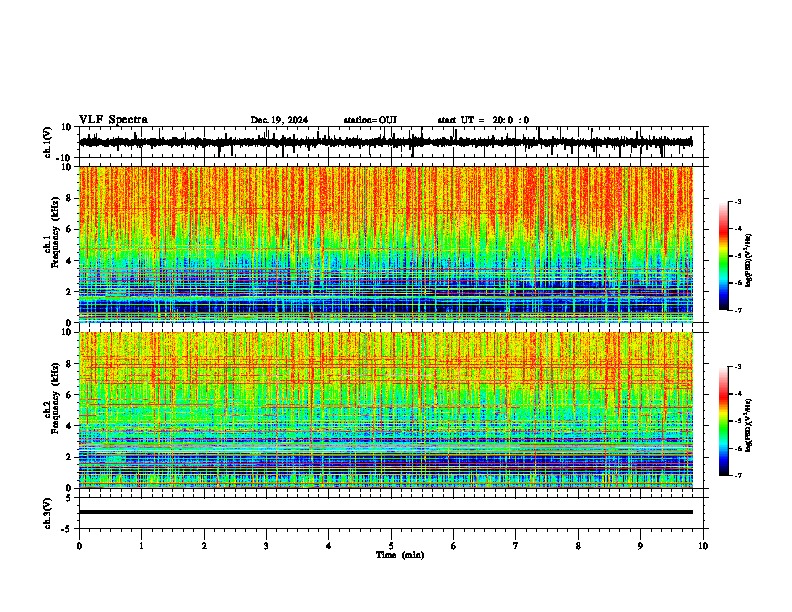The width and height of the screenshot is (792, 612).
Task: Click the "-7" label on ch.2 color scale
Action: tap(738, 475)
